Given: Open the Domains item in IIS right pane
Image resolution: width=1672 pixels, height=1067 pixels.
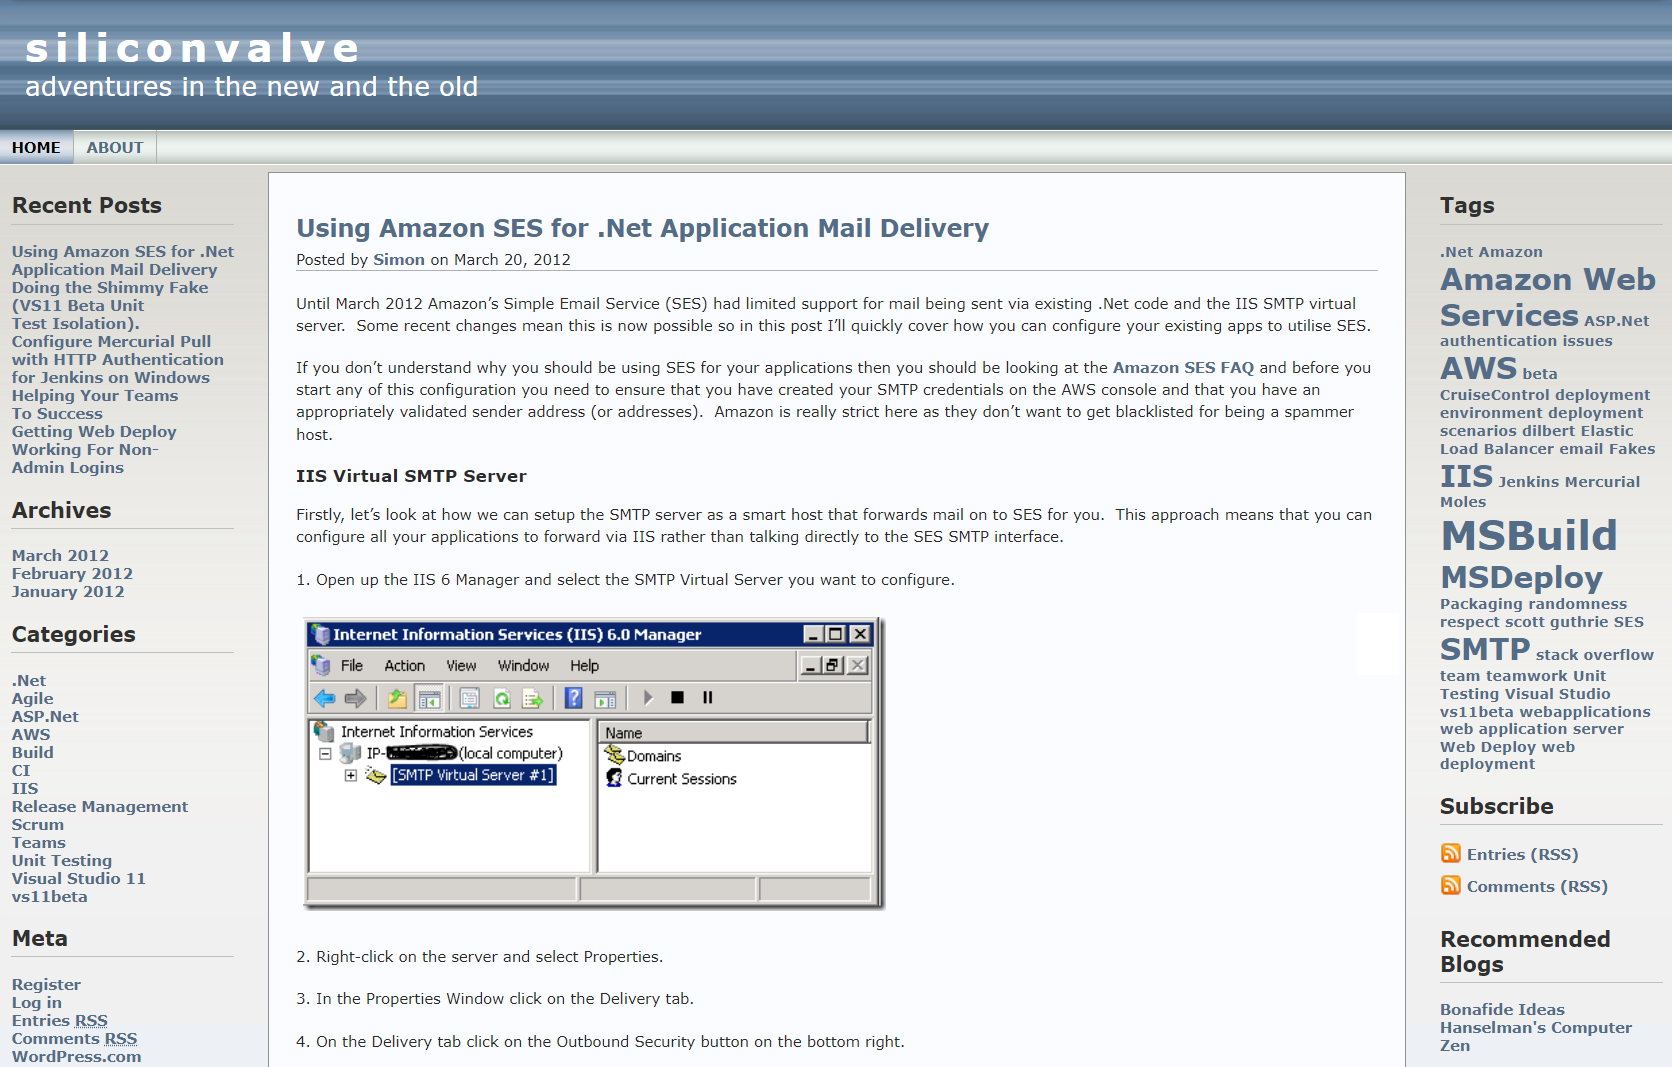Looking at the screenshot, I should coord(654,756).
